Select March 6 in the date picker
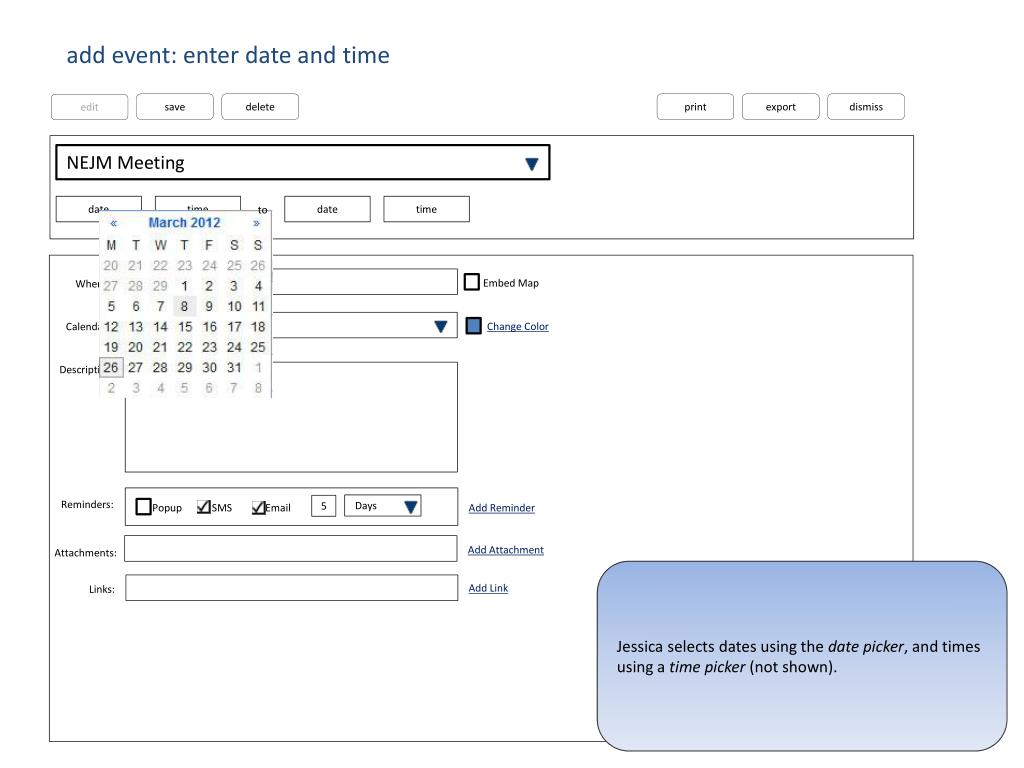This screenshot has height=768, width=1024. pyautogui.click(x=136, y=306)
